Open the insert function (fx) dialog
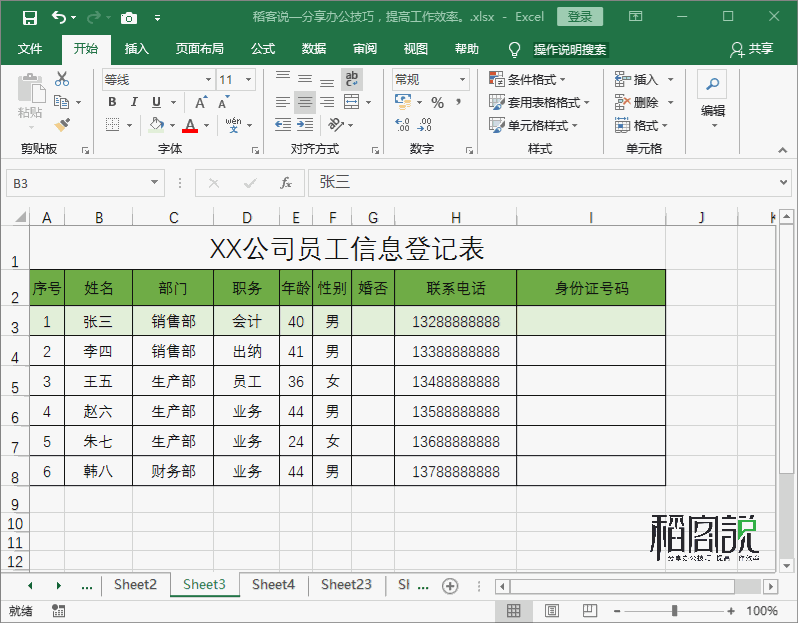Viewport: 798px width, 623px height. pyautogui.click(x=286, y=183)
